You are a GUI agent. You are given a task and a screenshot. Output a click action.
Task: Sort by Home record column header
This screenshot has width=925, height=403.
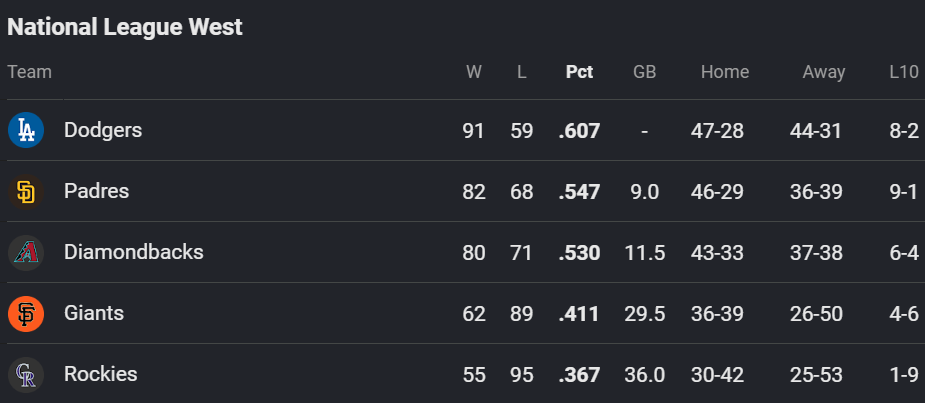(x=724, y=72)
